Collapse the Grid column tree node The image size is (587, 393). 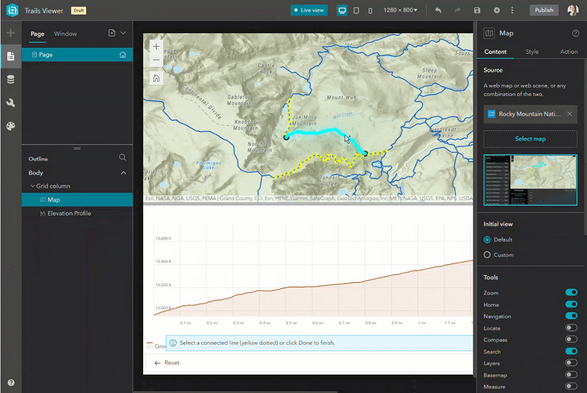33,186
